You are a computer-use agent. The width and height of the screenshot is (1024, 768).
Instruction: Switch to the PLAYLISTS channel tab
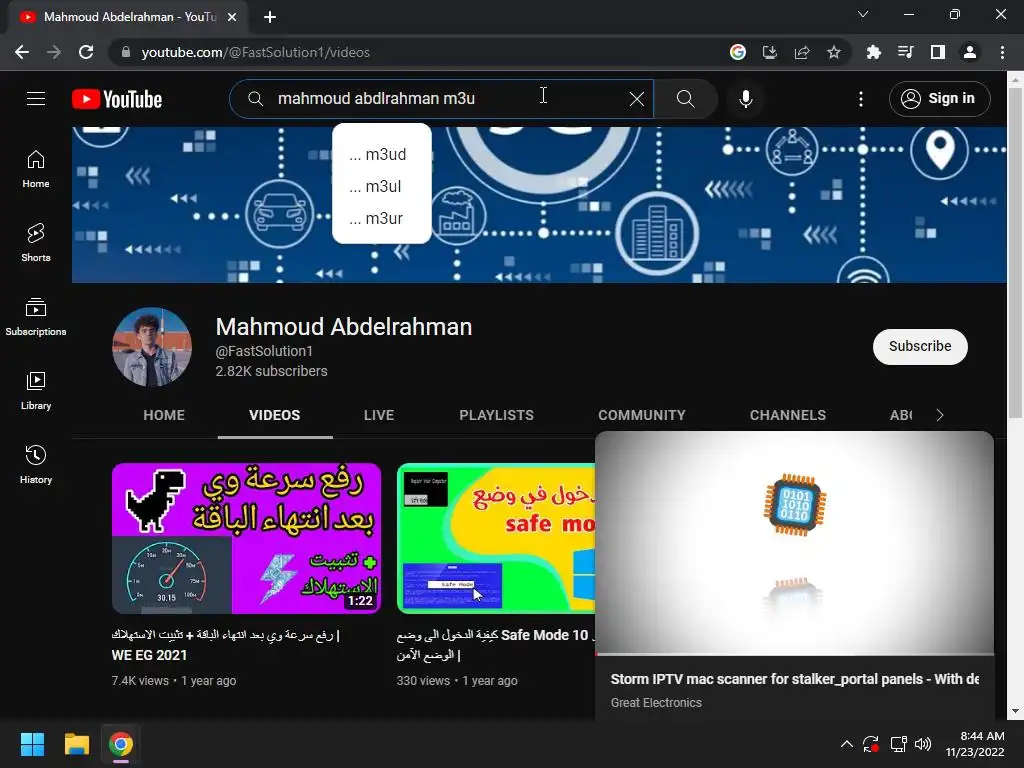click(x=496, y=415)
